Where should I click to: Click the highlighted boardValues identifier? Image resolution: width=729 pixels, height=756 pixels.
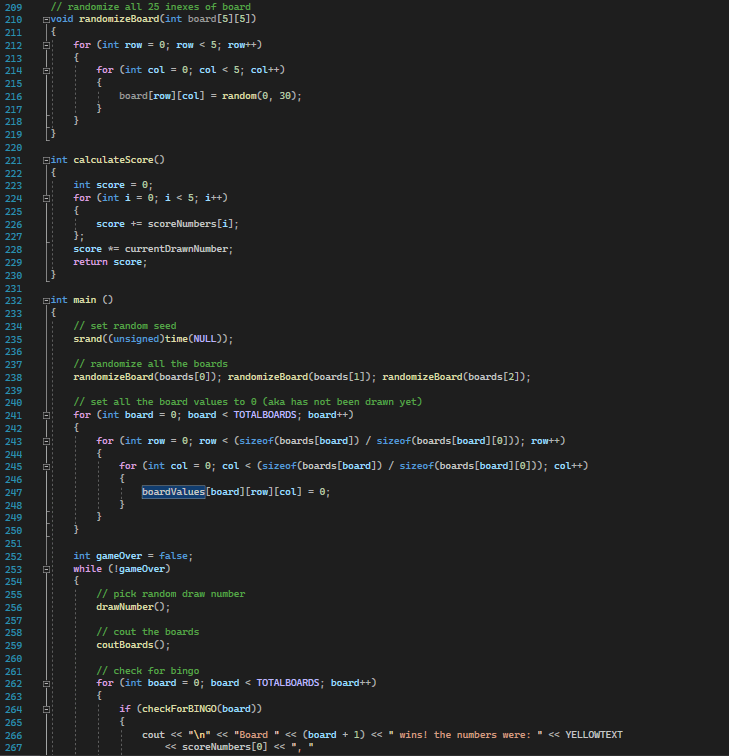point(173,492)
